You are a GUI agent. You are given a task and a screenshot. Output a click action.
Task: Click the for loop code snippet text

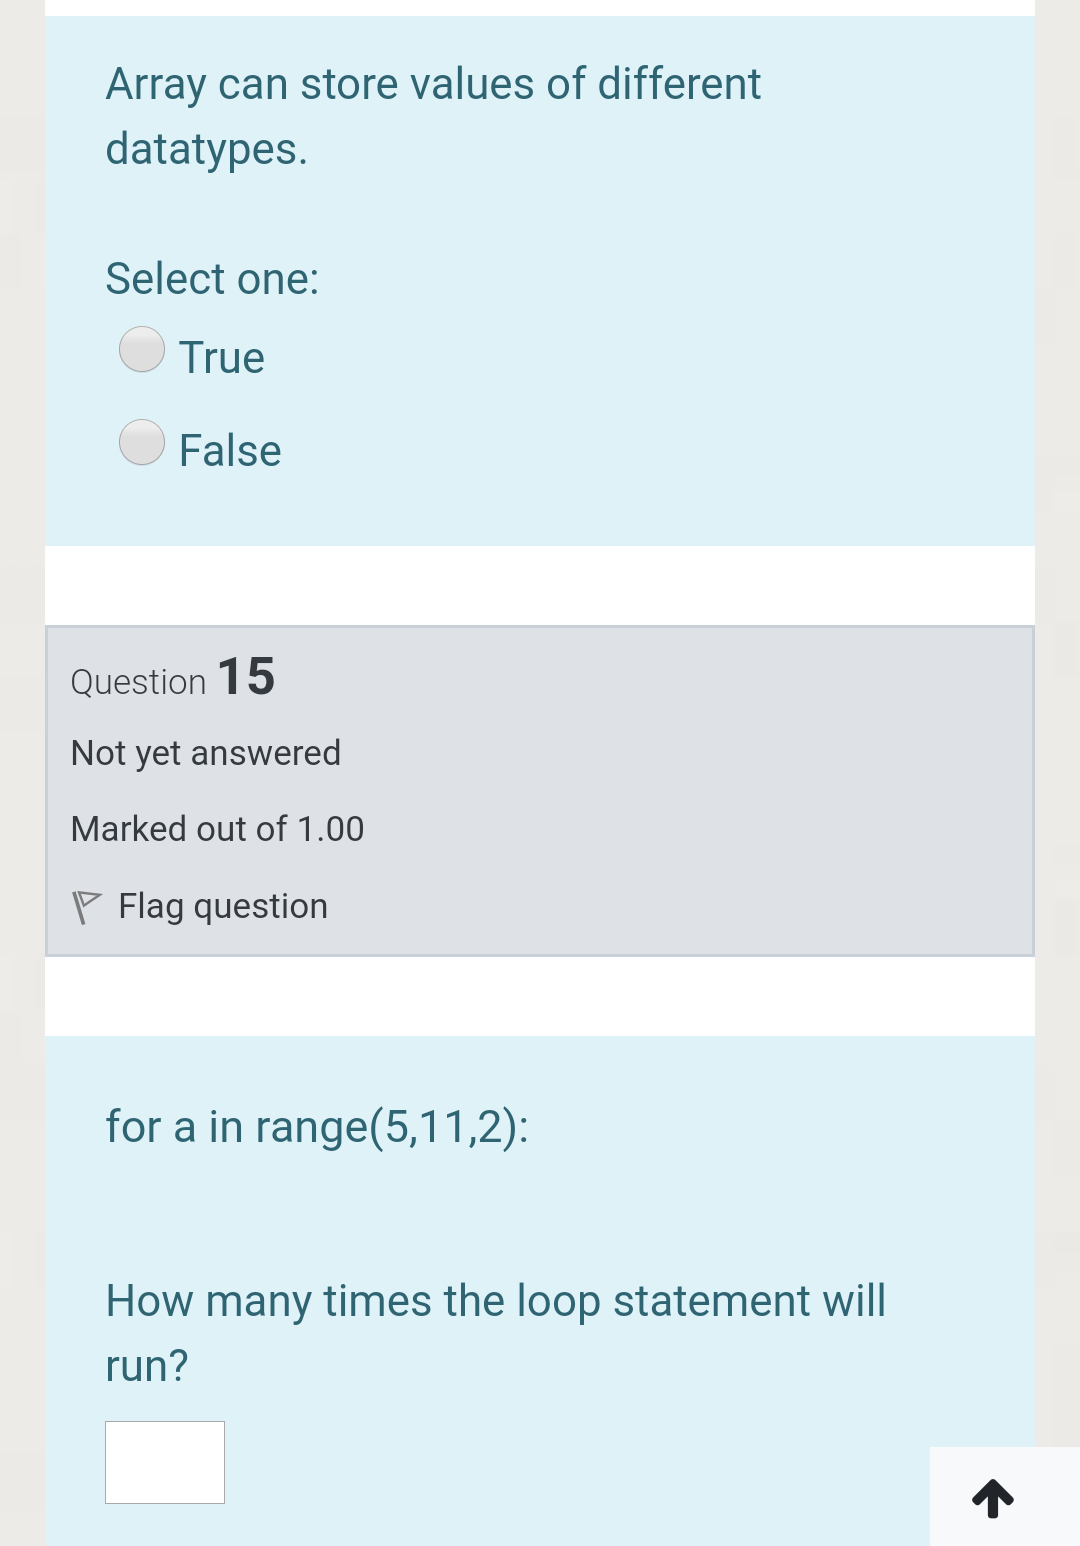[318, 1125]
